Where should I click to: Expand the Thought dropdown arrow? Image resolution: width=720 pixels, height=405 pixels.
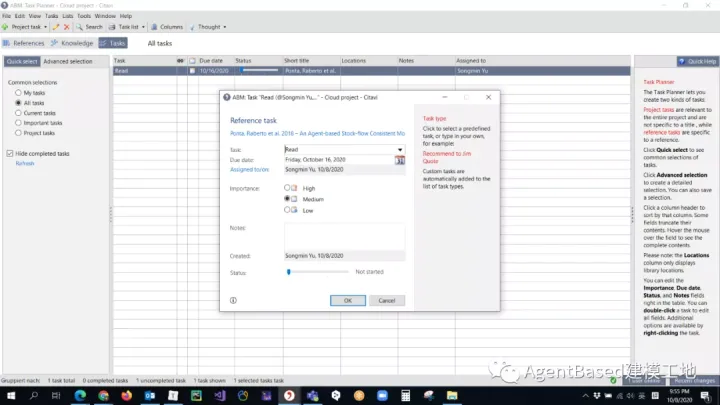(225, 27)
